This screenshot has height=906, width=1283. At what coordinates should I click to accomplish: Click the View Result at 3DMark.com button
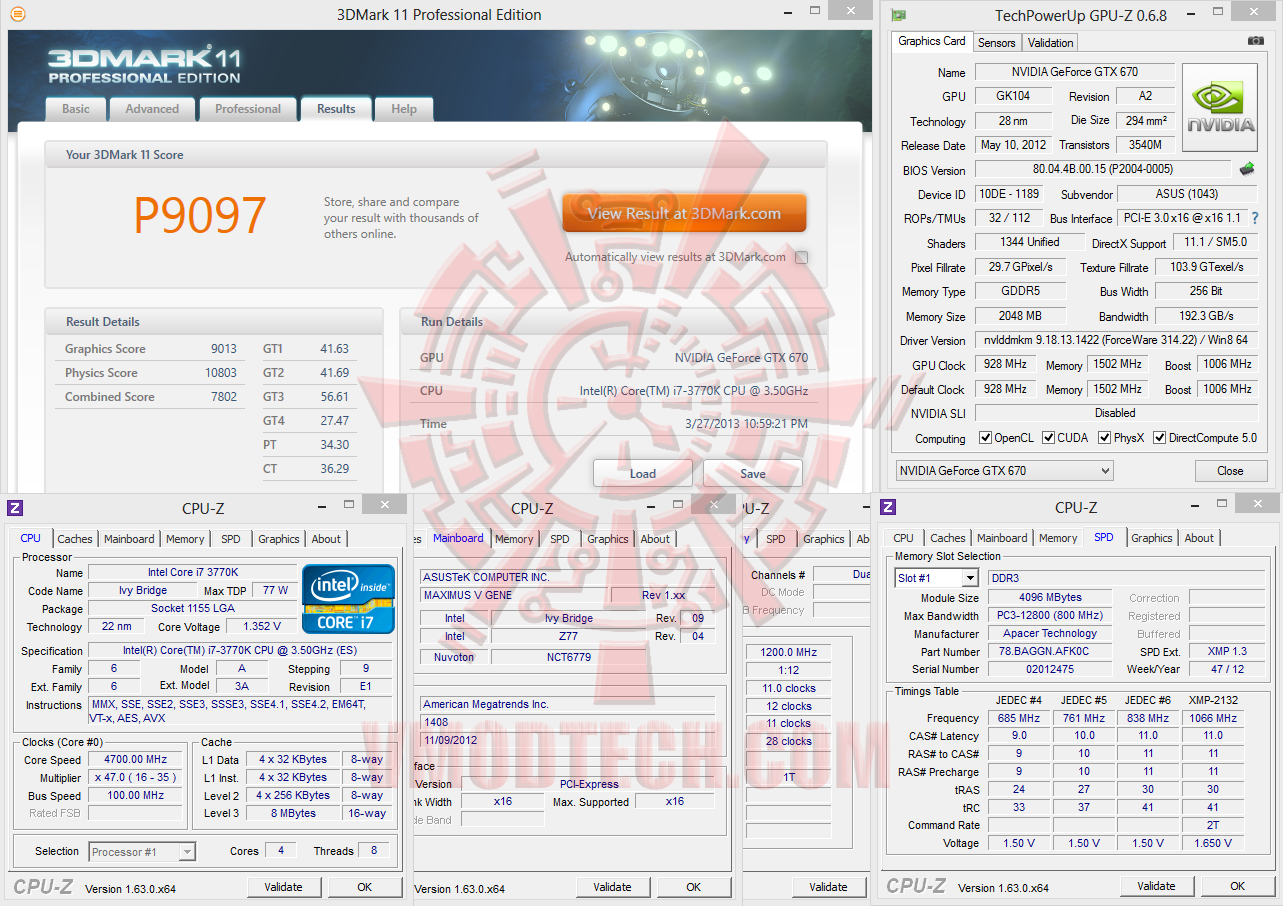[684, 213]
